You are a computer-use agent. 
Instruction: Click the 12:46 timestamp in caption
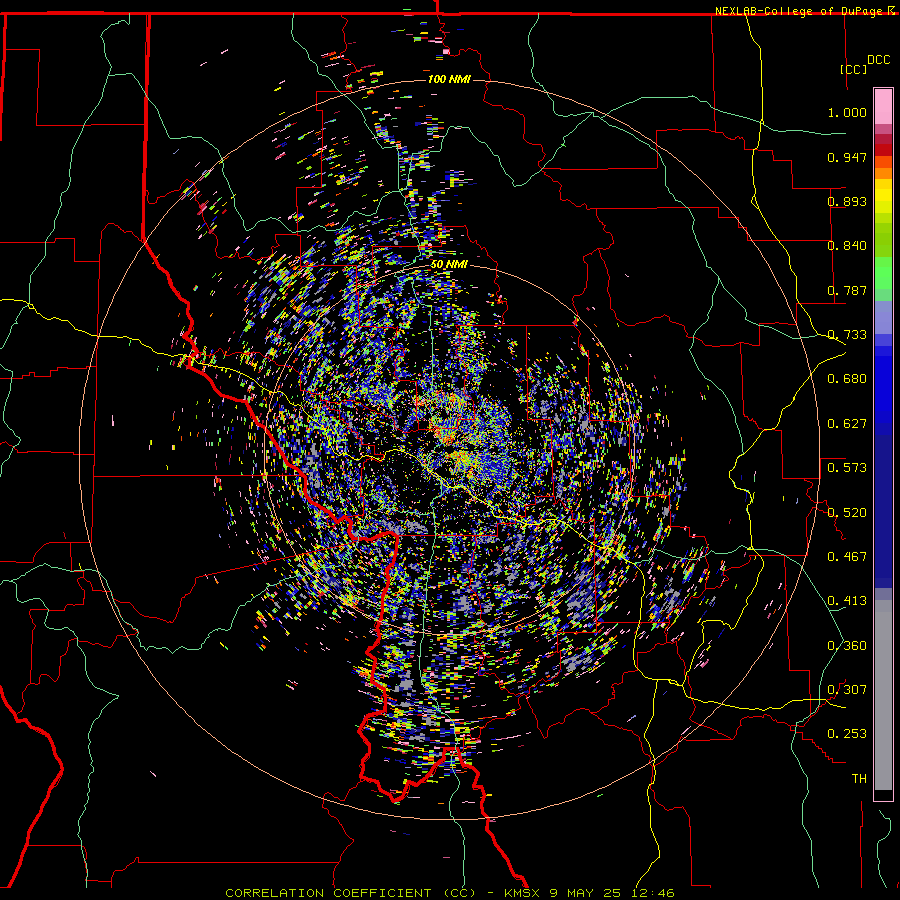pos(654,893)
